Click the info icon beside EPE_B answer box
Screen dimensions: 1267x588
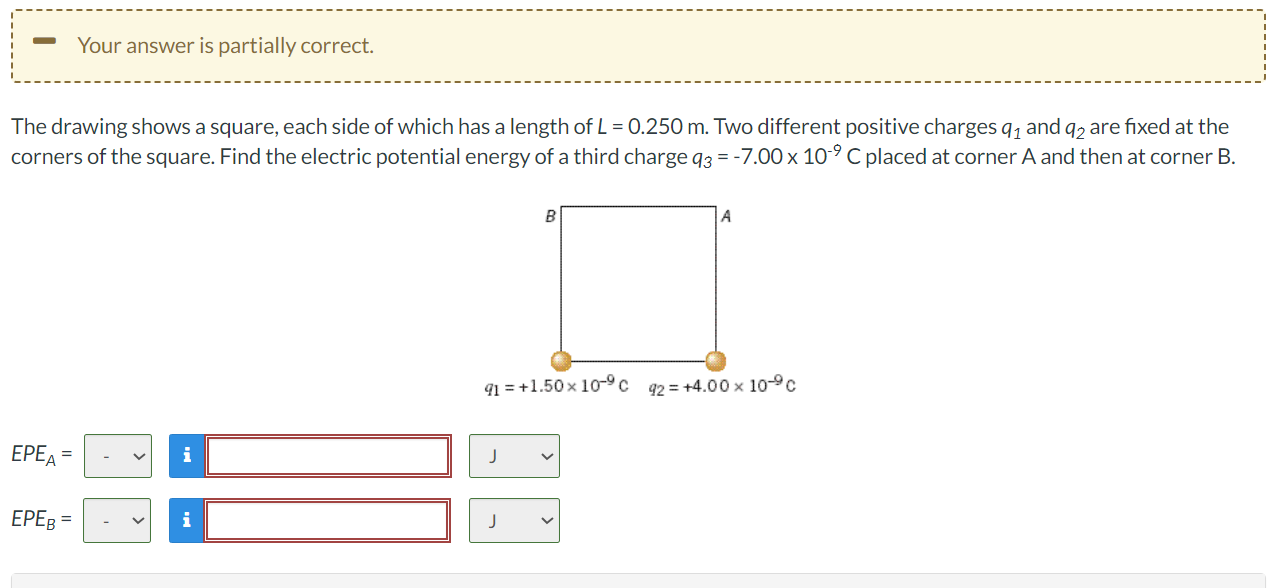tap(185, 519)
